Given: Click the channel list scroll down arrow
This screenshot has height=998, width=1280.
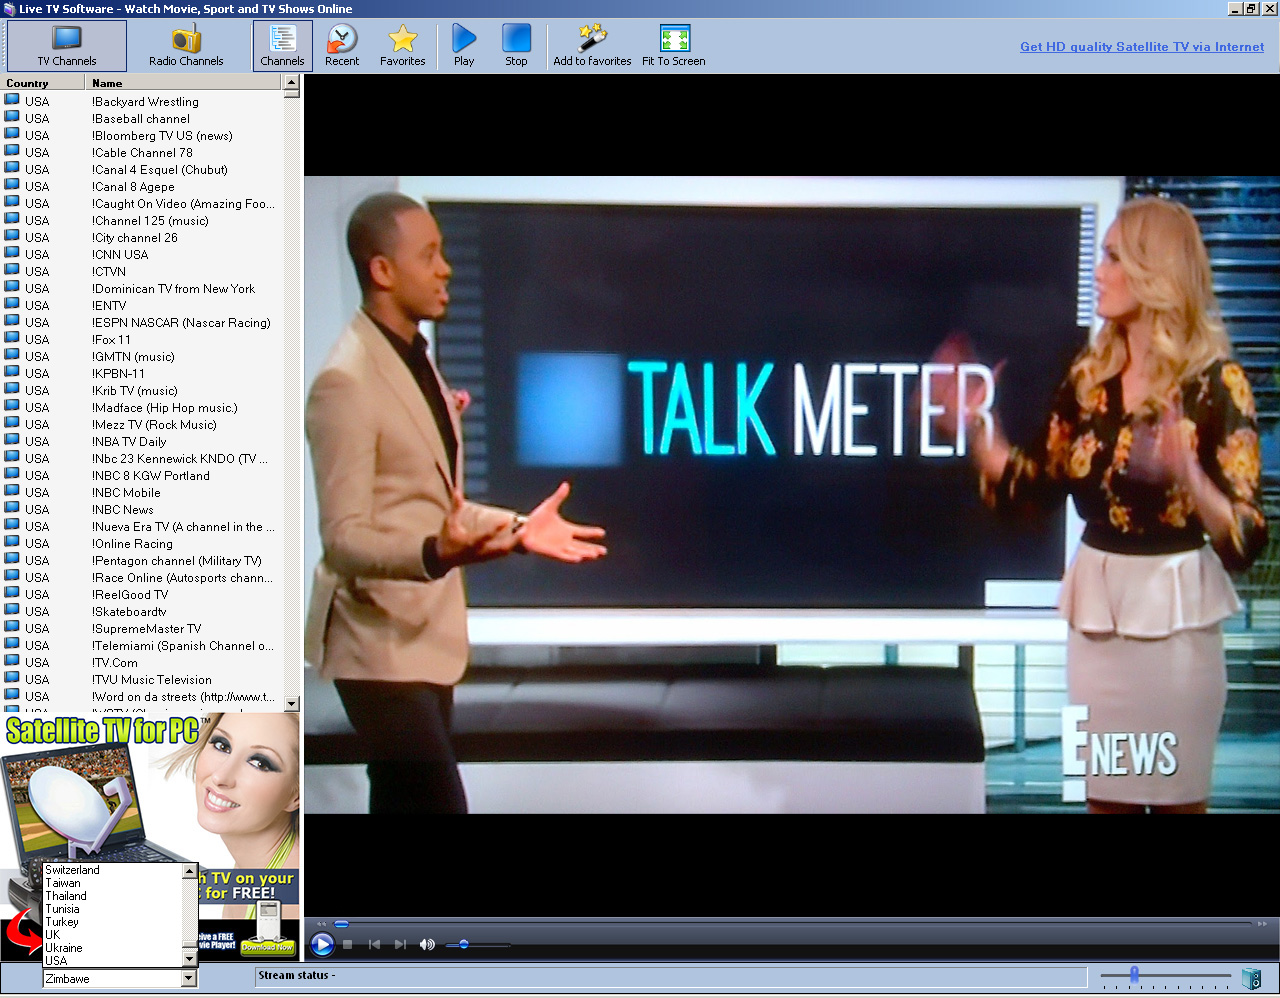Looking at the screenshot, I should (x=291, y=703).
